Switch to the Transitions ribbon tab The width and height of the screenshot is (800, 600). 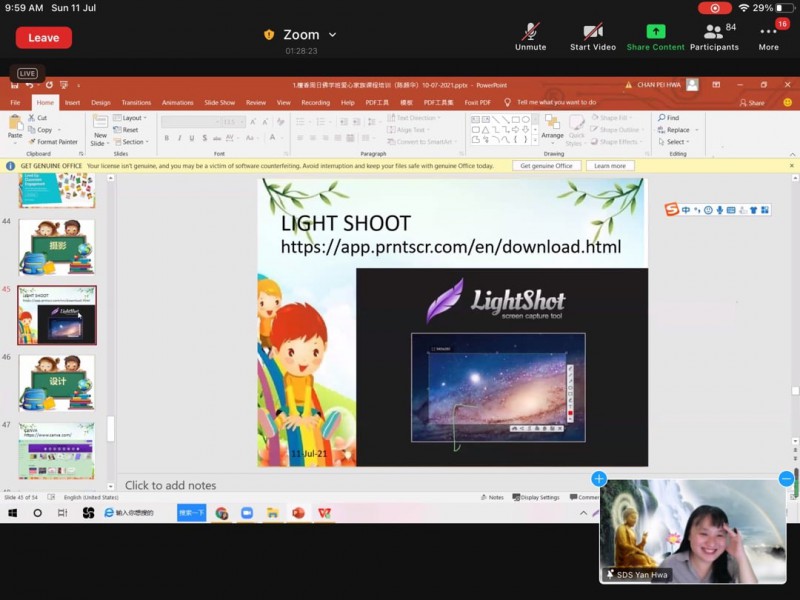tap(136, 102)
